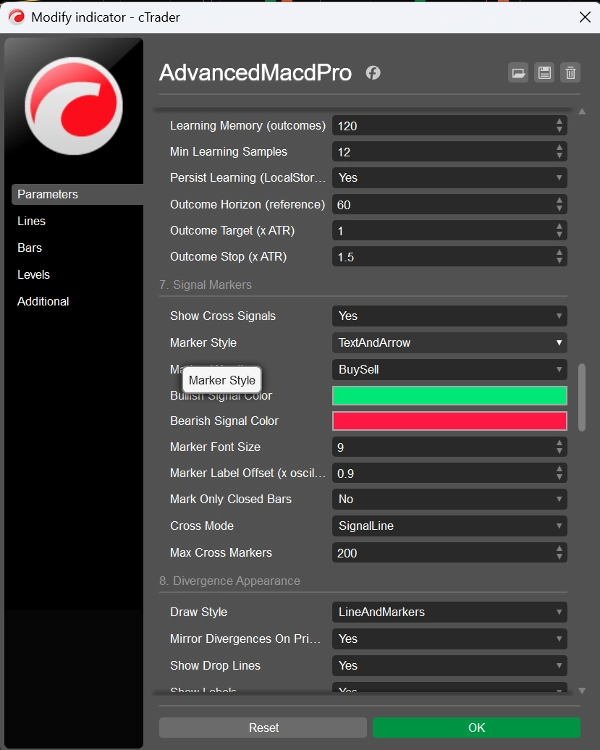Image resolution: width=600 pixels, height=750 pixels.
Task: Open the Show Cross Signals dropdown
Action: pos(449,316)
